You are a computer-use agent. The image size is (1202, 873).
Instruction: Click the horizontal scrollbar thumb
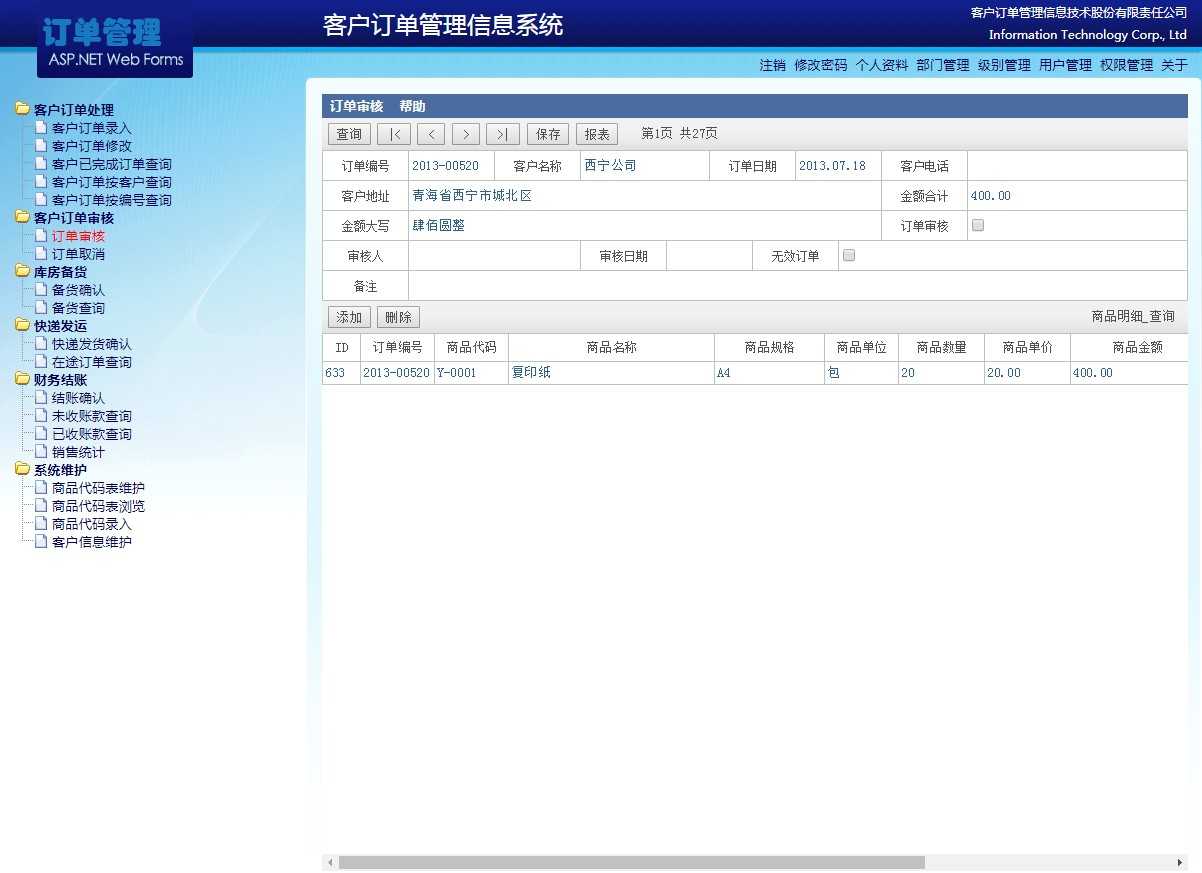click(632, 862)
